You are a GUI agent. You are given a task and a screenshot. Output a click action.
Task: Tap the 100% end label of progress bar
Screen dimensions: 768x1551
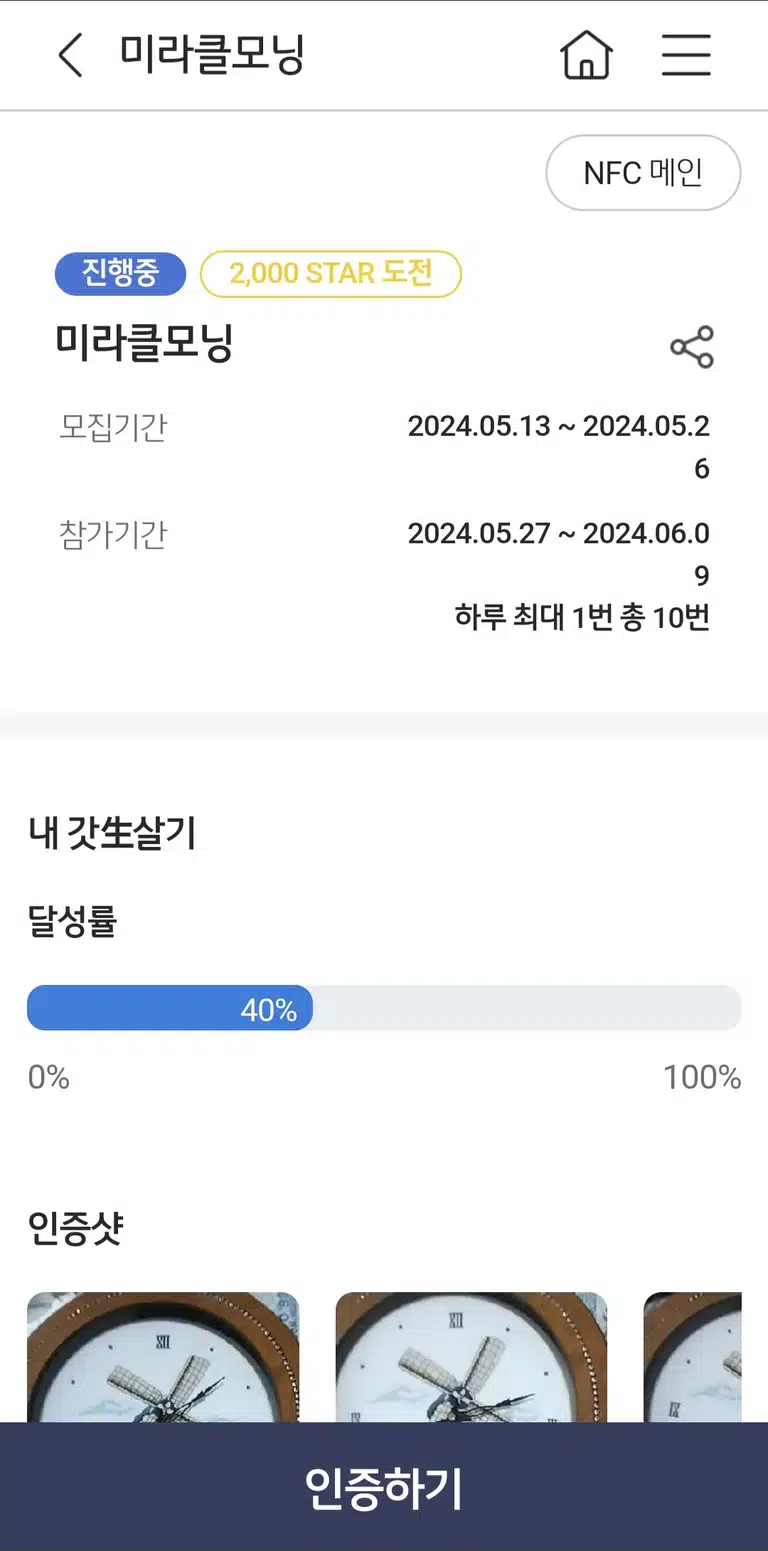point(702,1077)
